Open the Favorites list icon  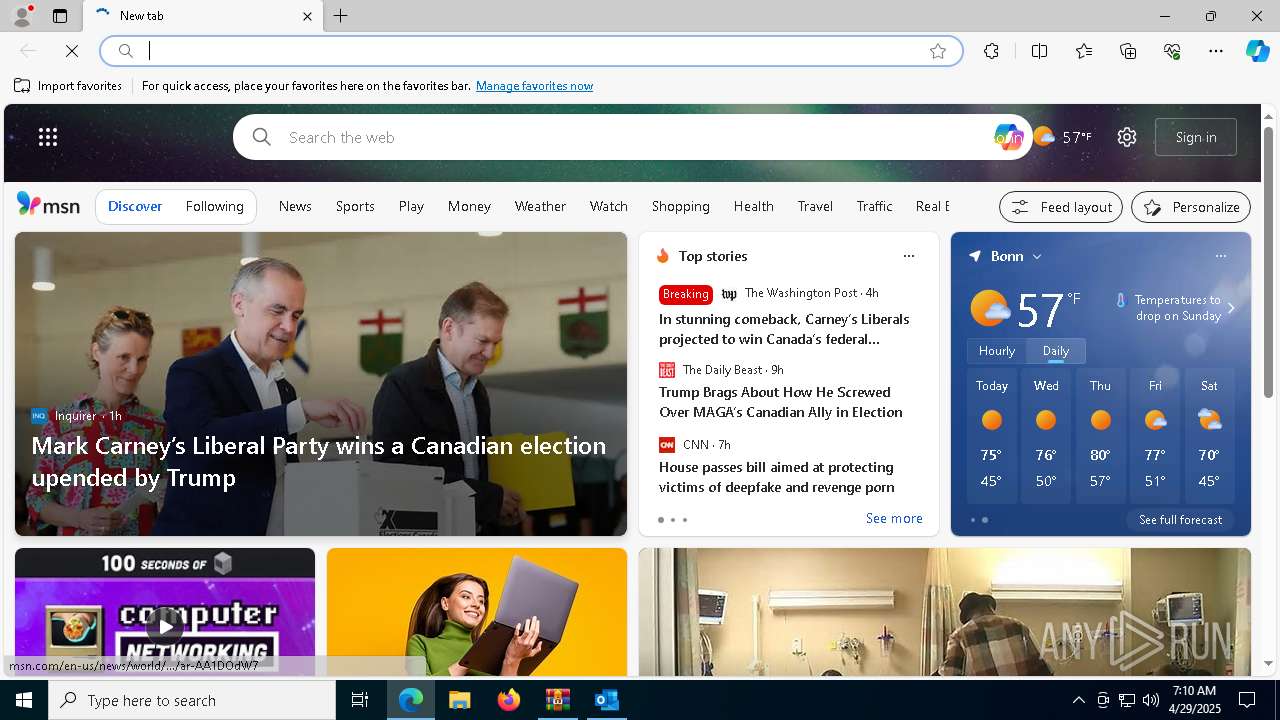(x=1084, y=51)
